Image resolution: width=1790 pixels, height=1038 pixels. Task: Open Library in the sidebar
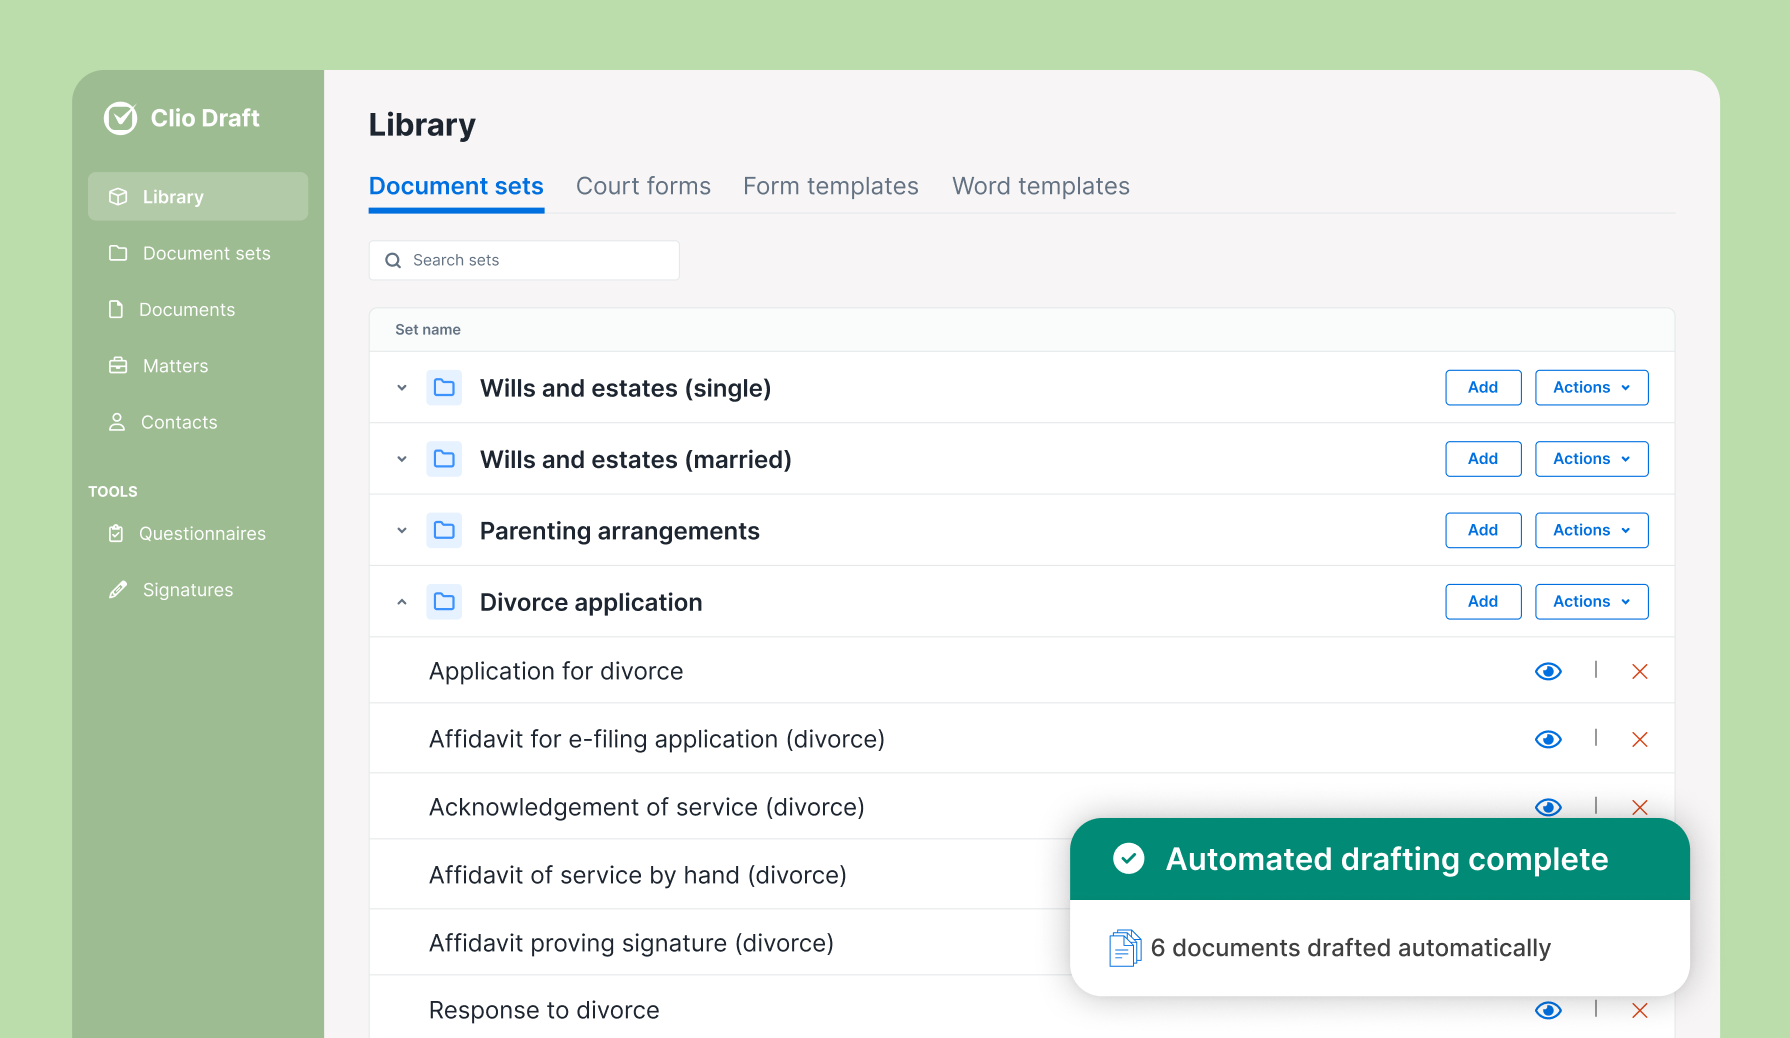198,197
